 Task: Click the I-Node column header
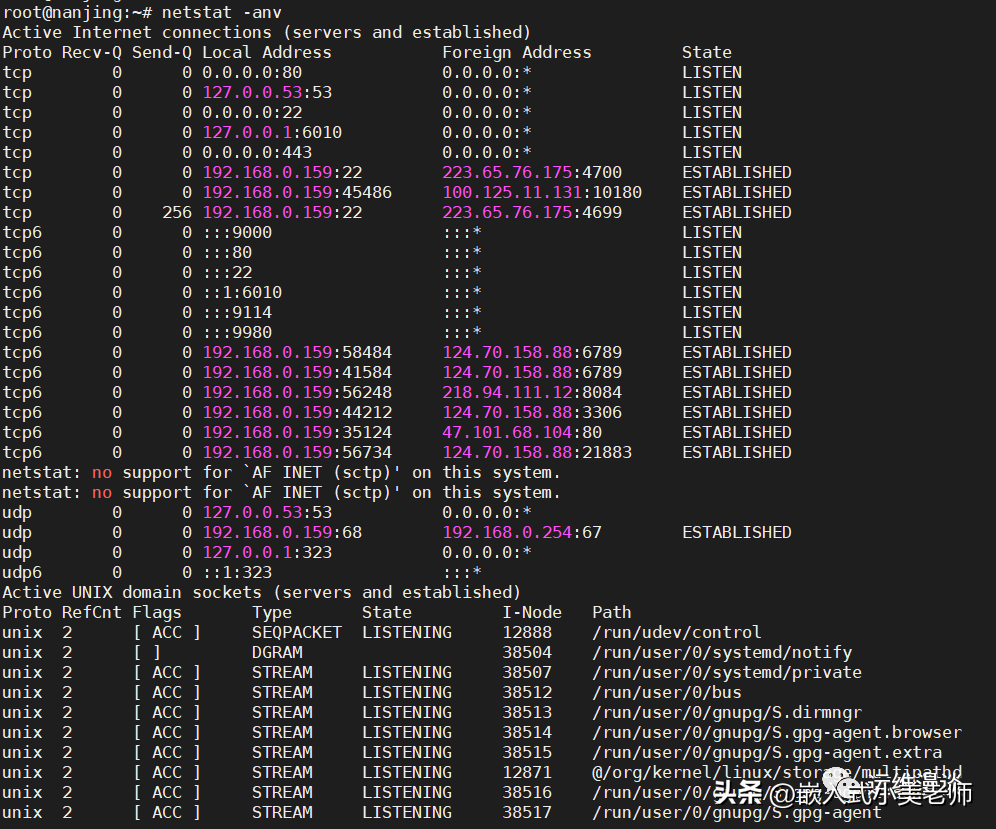(531, 612)
